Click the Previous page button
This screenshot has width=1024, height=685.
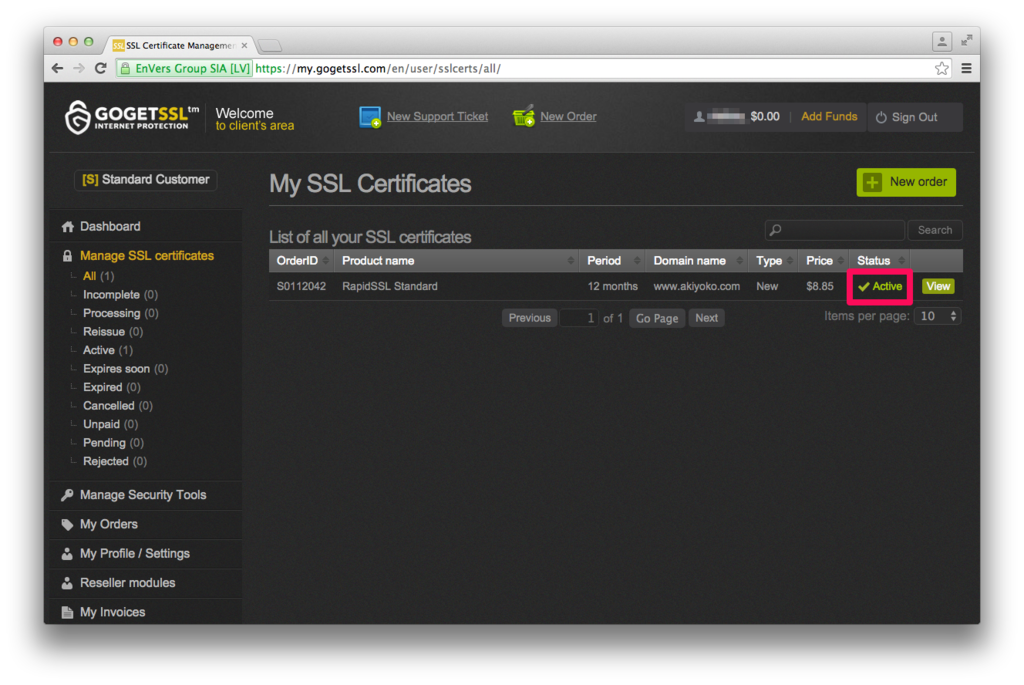(x=530, y=318)
